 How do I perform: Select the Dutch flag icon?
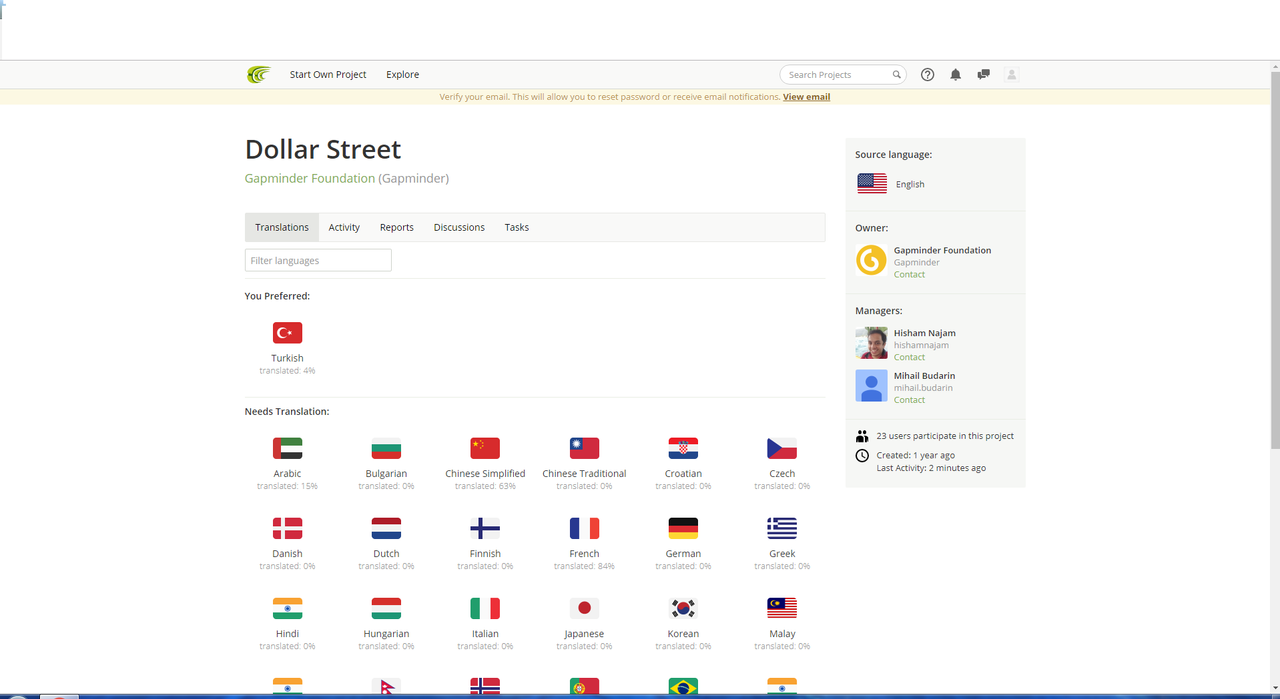[x=386, y=528]
